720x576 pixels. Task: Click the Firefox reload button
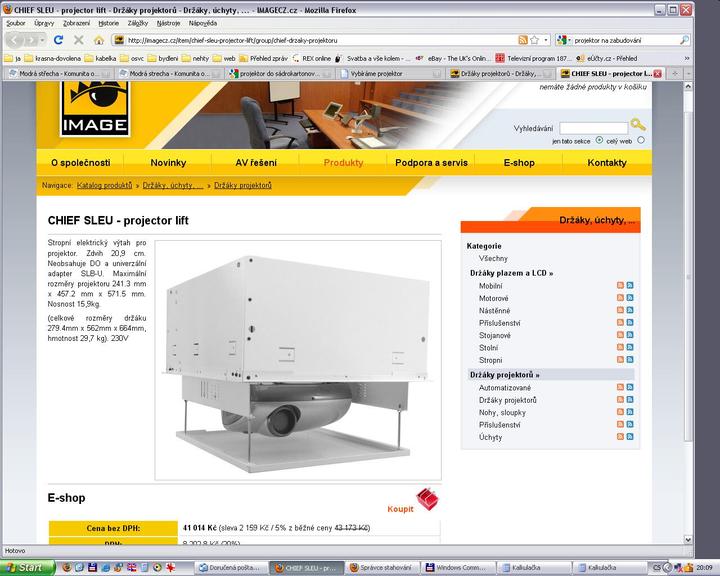[x=58, y=40]
